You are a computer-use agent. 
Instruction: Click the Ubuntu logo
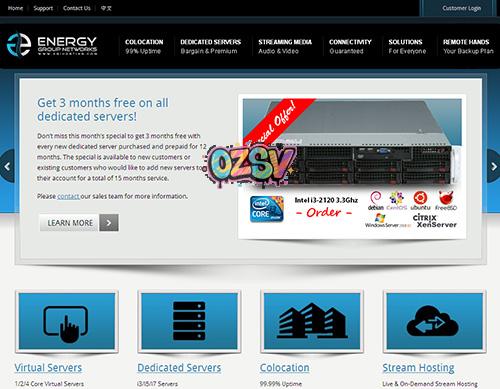pyautogui.click(x=420, y=201)
